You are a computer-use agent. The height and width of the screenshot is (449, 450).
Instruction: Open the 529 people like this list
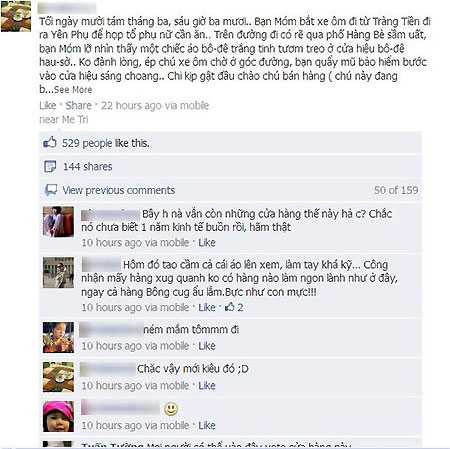[x=106, y=143]
